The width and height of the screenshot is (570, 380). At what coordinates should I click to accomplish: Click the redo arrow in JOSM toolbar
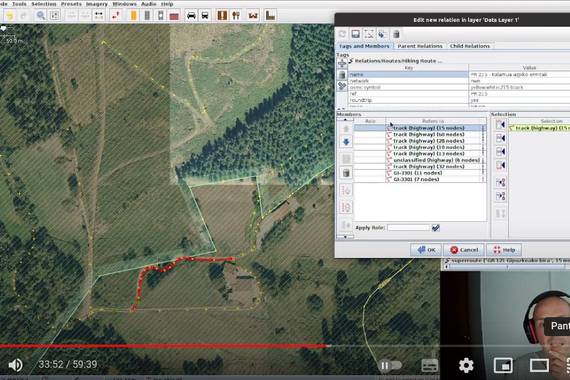pyautogui.click(x=24, y=15)
